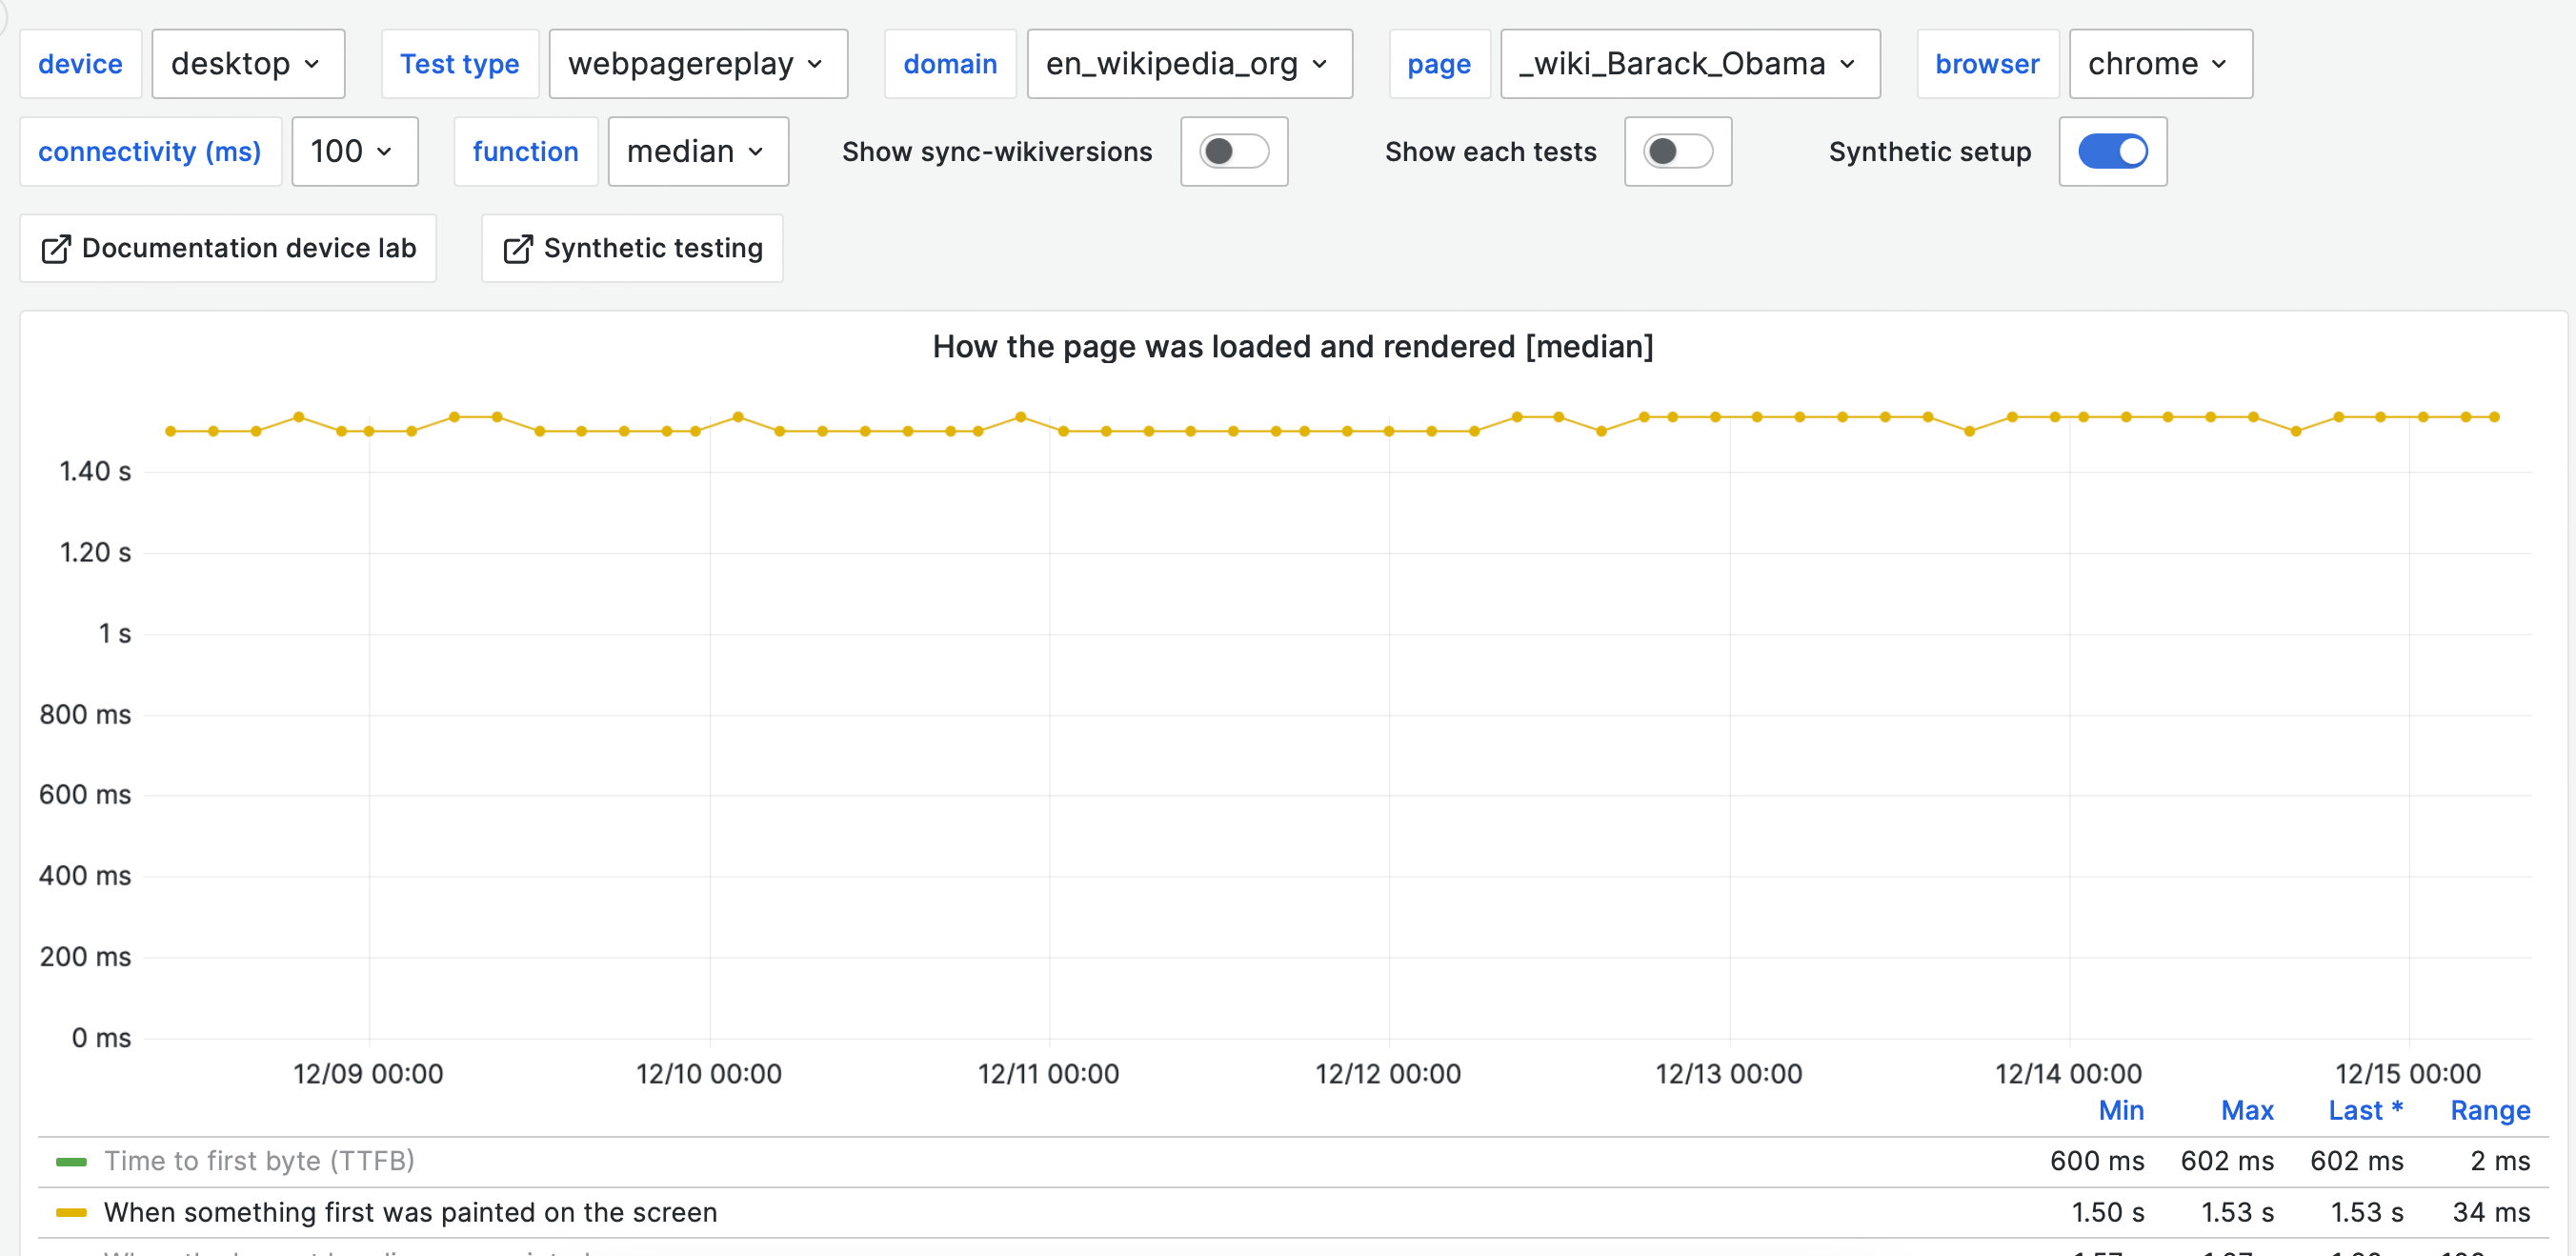Enable the Show each tests switch
Viewport: 2576px width, 1256px height.
[1677, 152]
